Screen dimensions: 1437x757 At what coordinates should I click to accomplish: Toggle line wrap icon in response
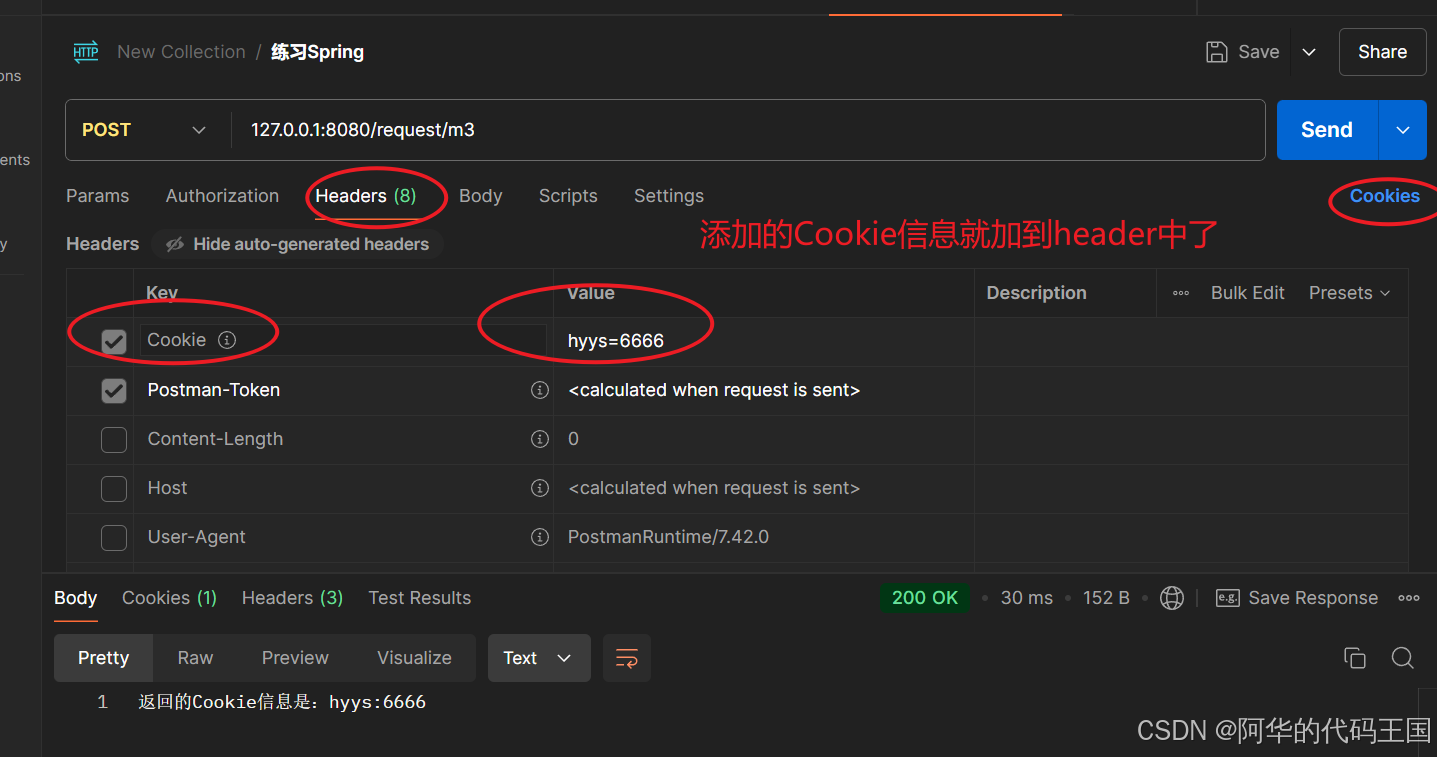627,658
